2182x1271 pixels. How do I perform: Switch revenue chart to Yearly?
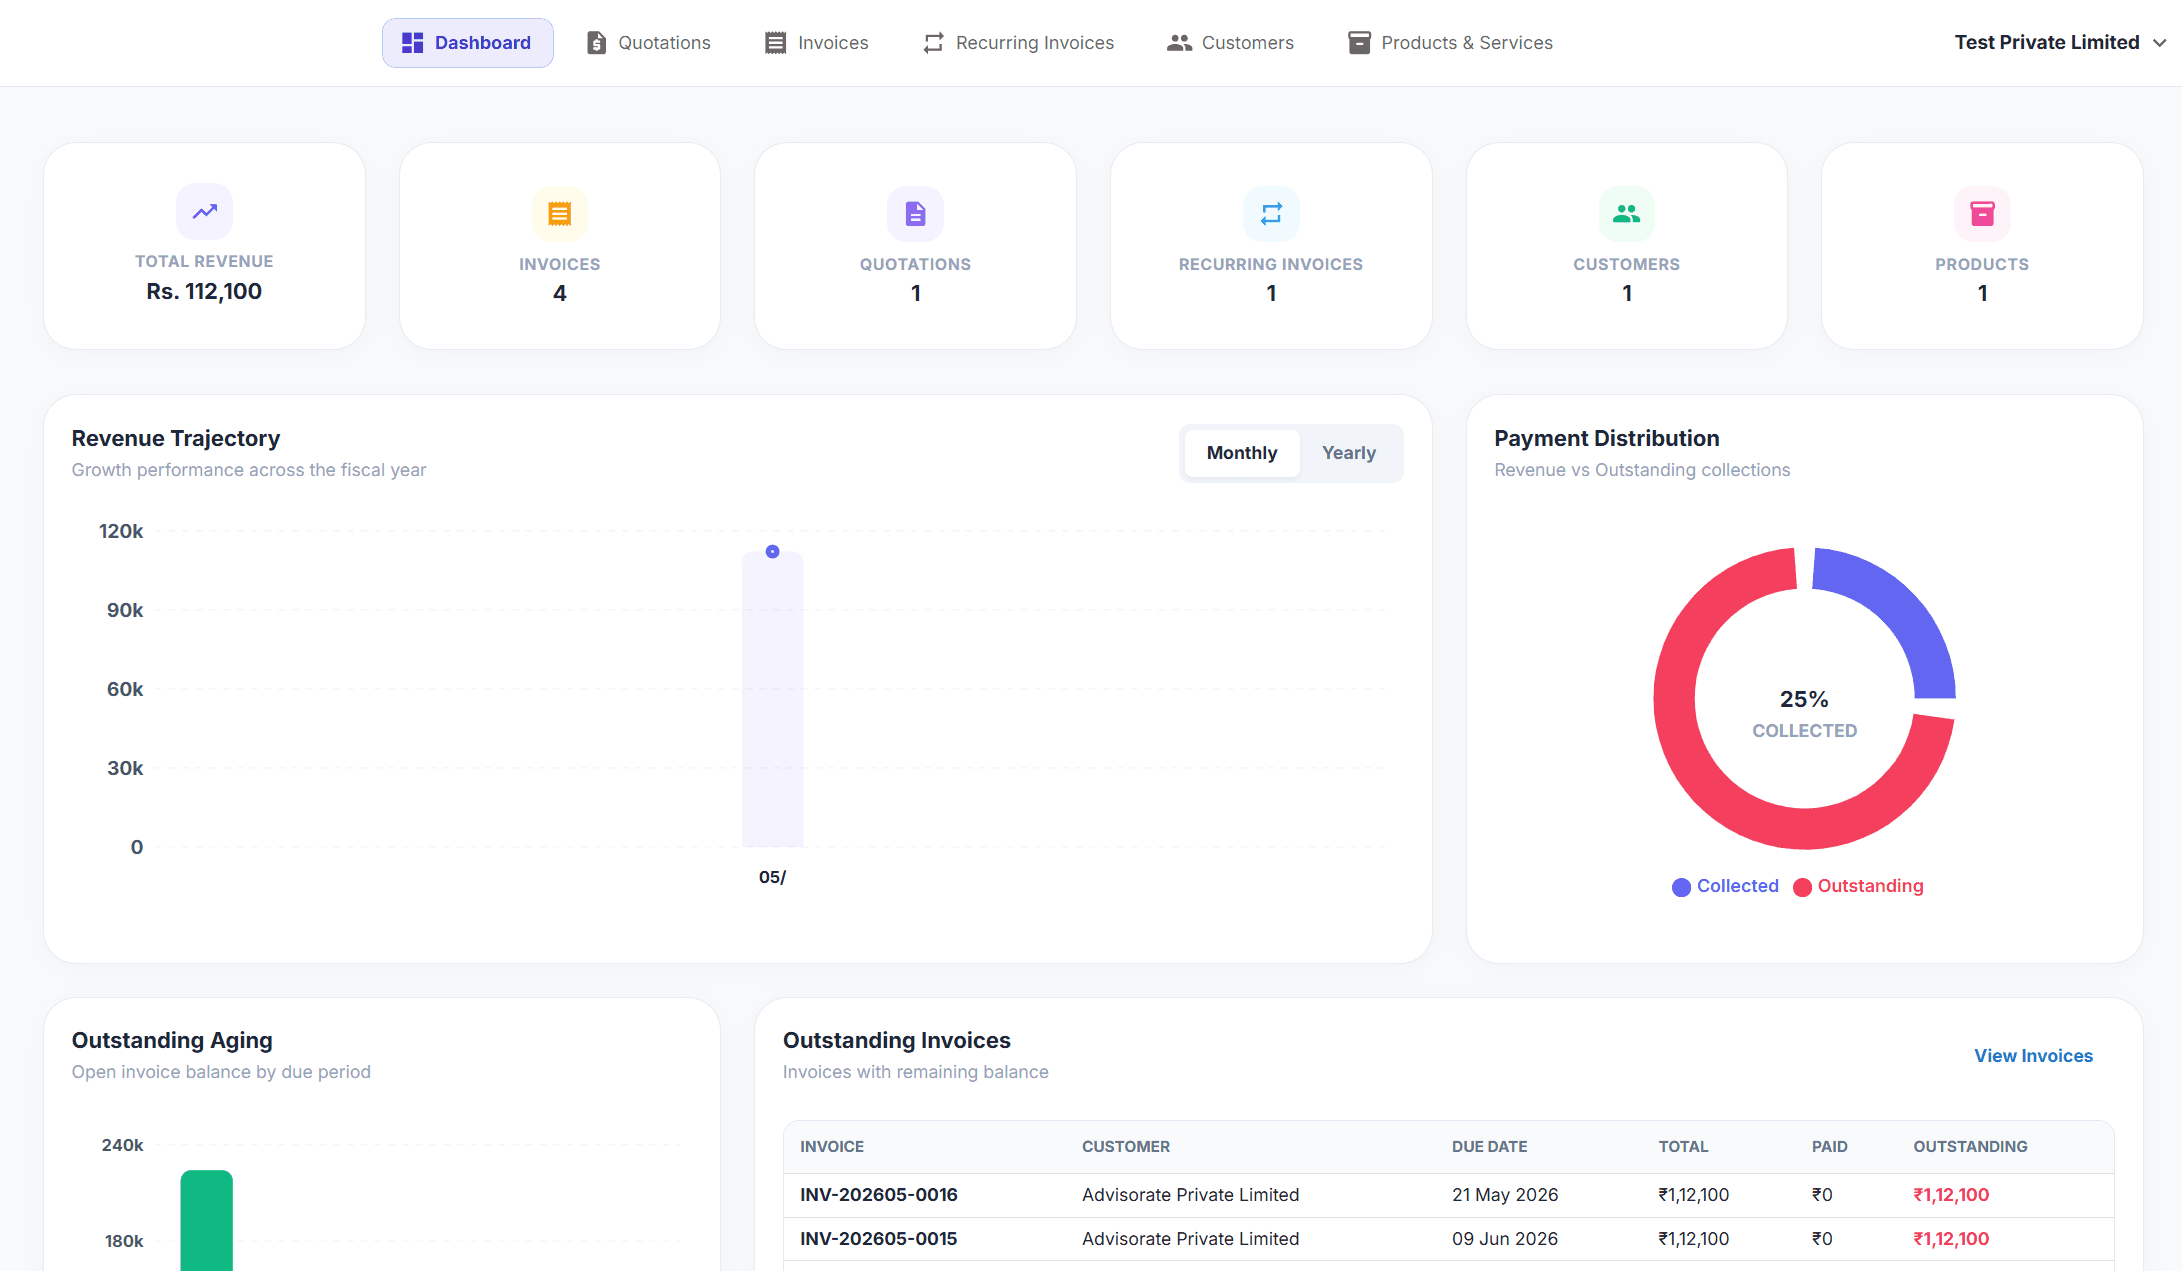point(1349,453)
